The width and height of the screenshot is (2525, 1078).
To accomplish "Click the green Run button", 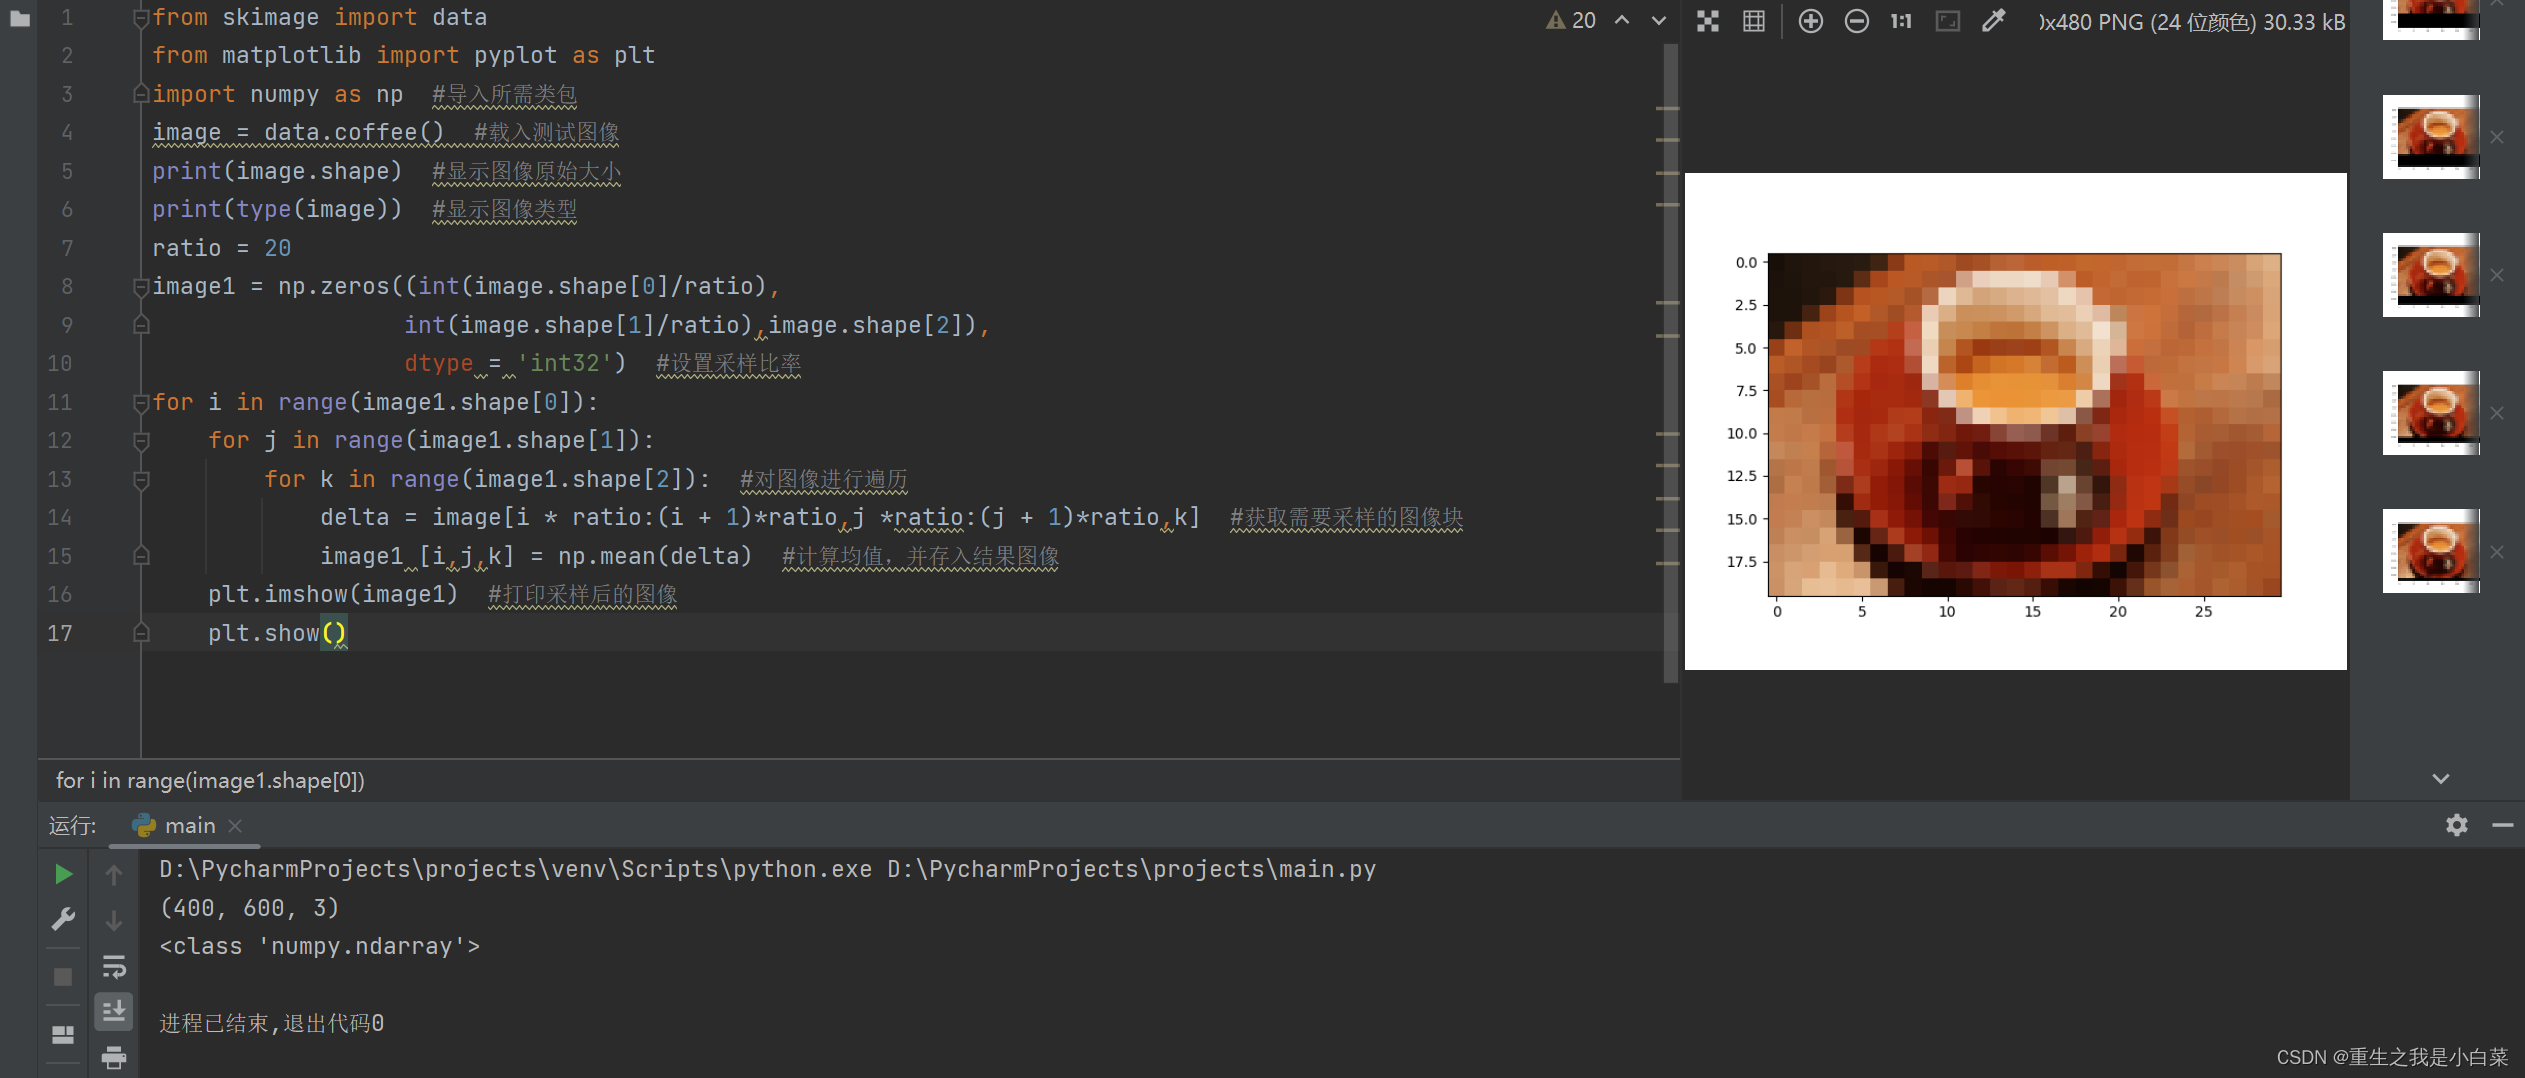I will tap(62, 874).
